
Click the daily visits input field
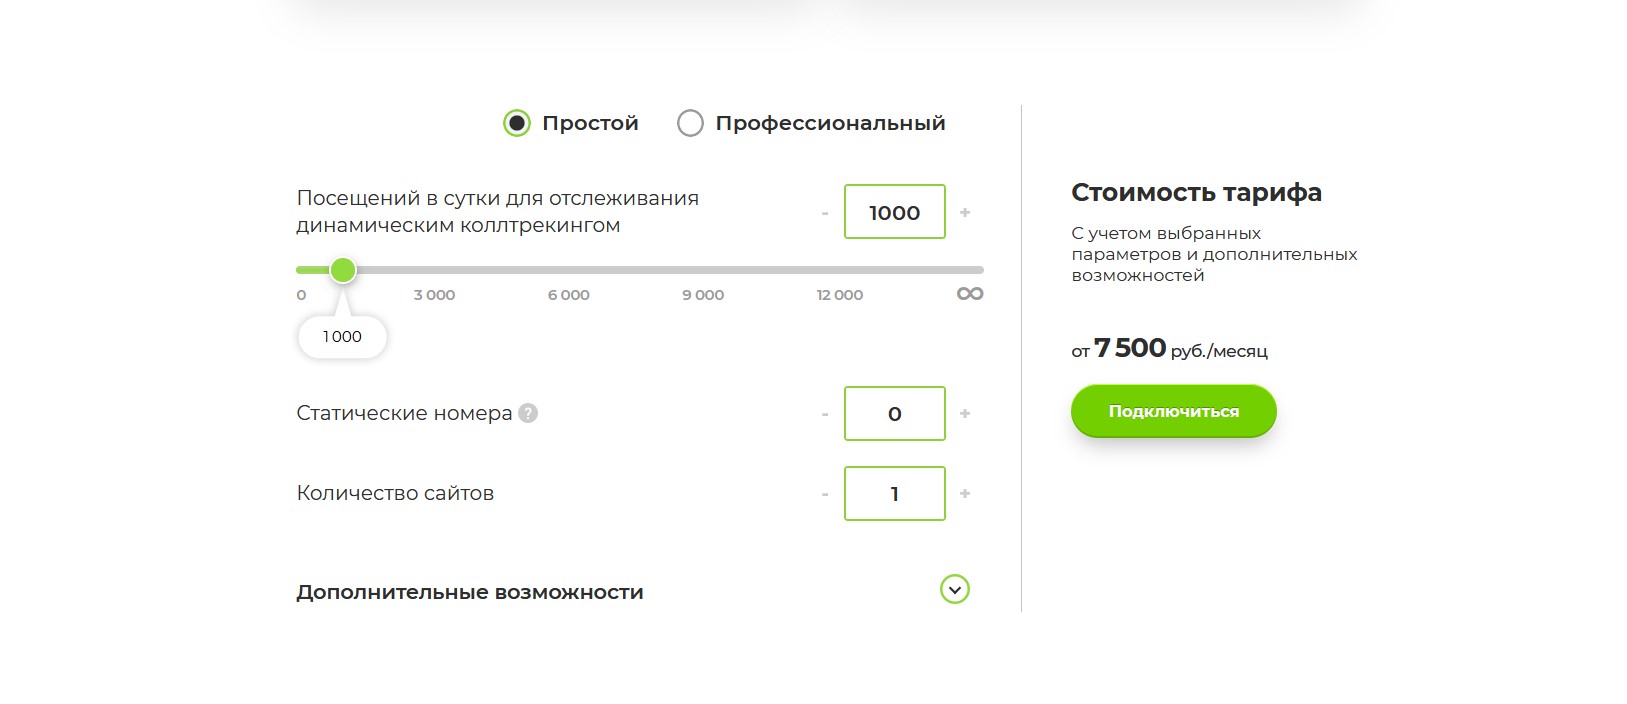point(894,212)
